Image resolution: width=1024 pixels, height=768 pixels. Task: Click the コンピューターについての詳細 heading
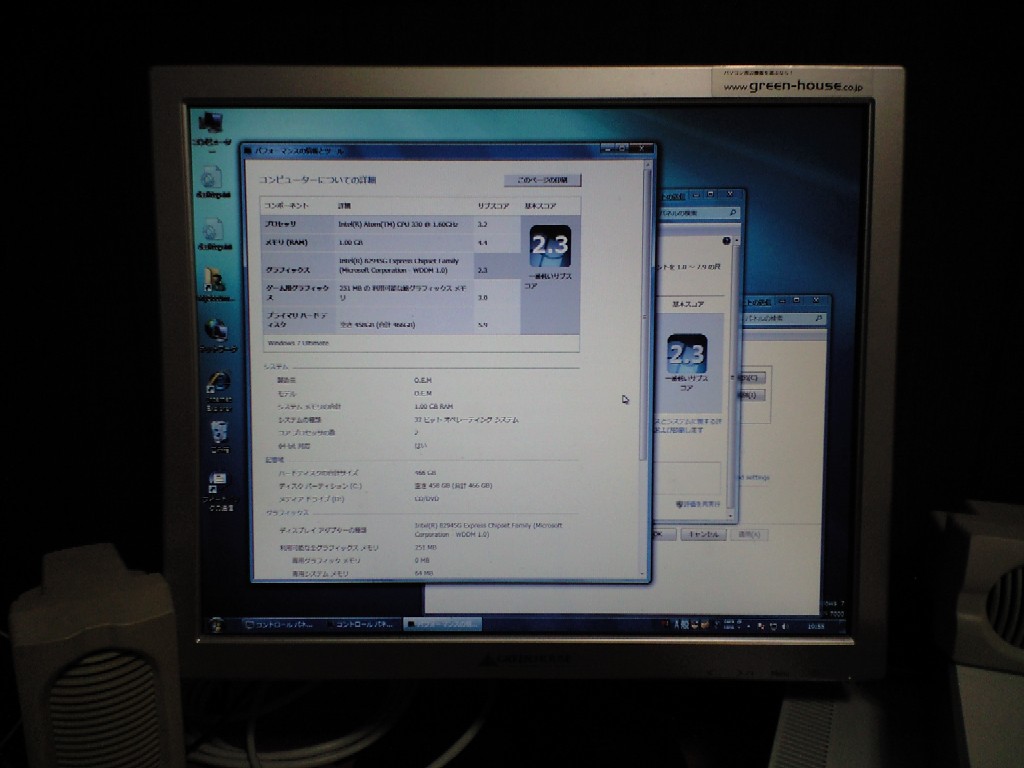(x=317, y=180)
